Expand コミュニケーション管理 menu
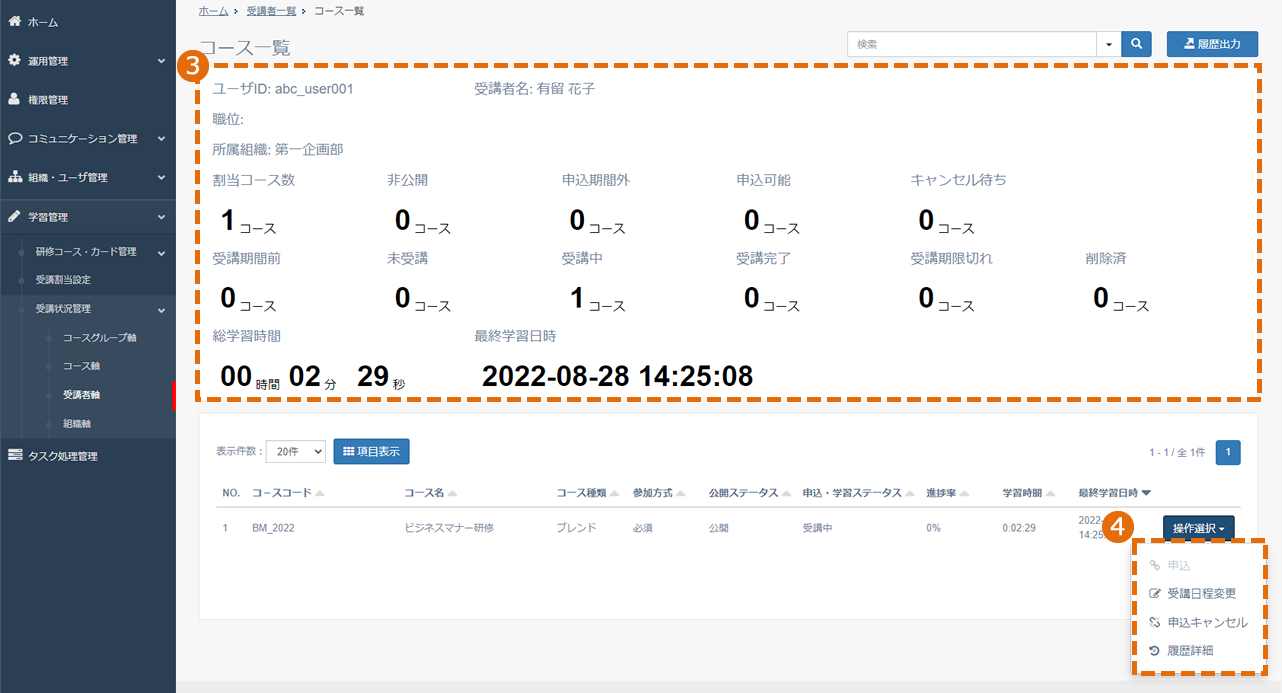Image resolution: width=1282 pixels, height=693 pixels. pos(88,138)
